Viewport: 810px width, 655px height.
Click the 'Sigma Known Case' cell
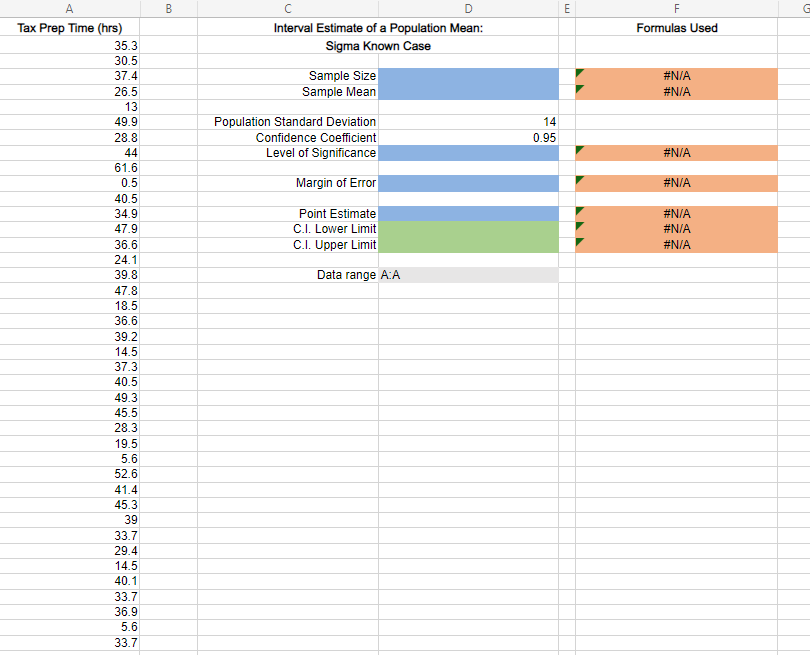coord(378,46)
